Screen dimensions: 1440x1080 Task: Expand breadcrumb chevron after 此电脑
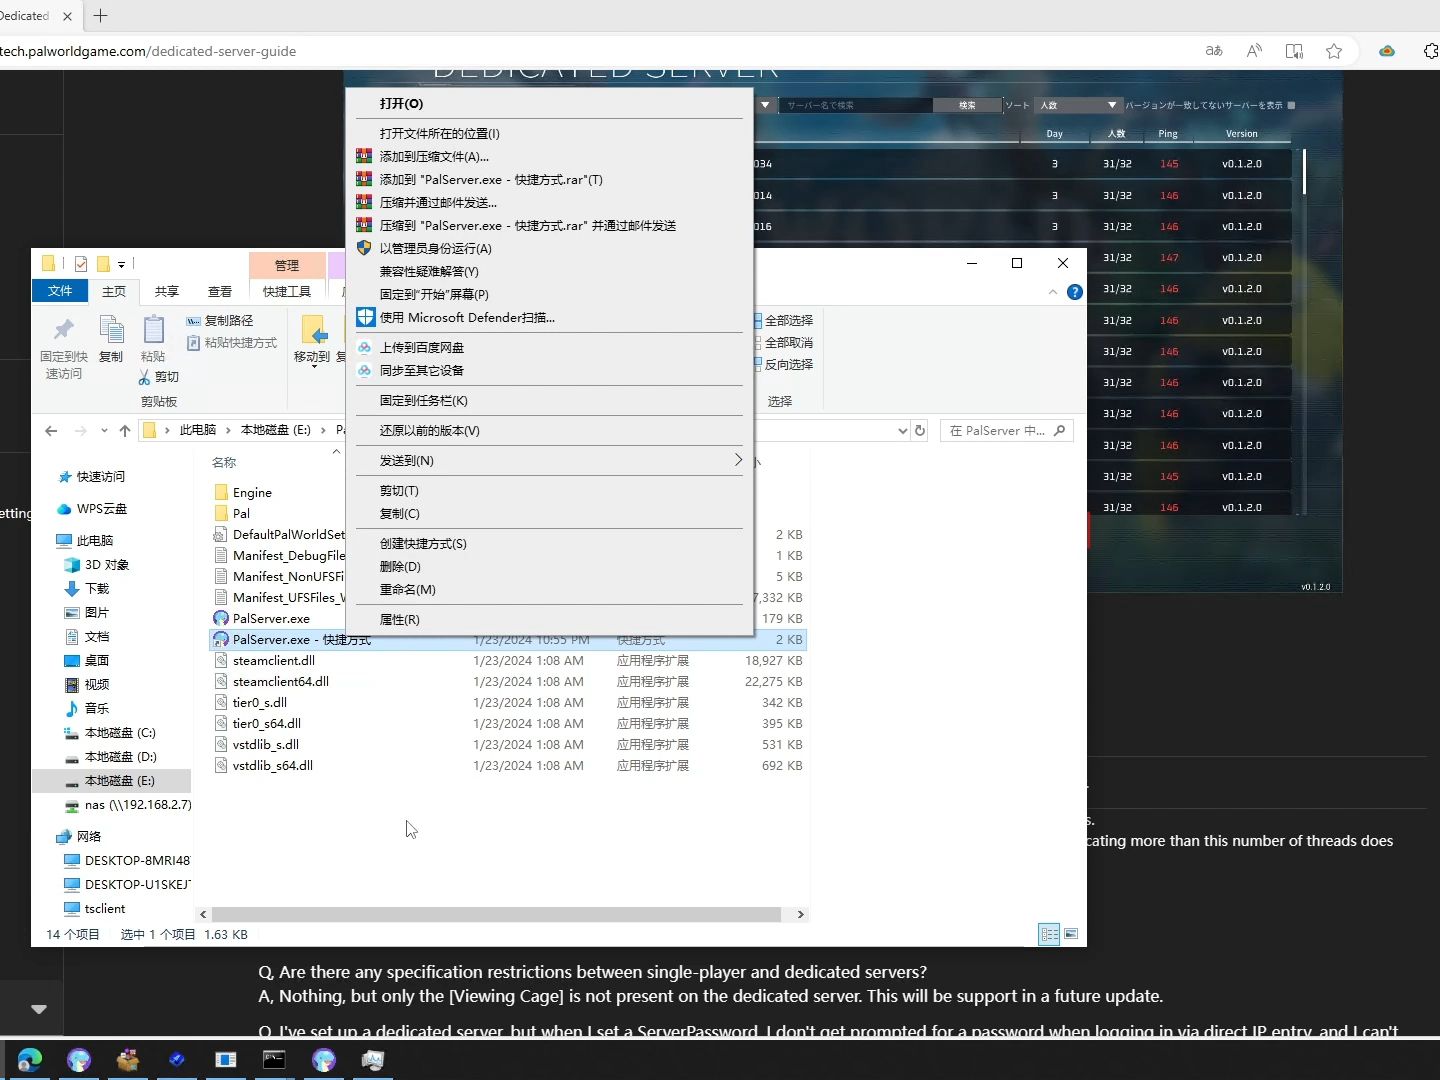coord(229,431)
